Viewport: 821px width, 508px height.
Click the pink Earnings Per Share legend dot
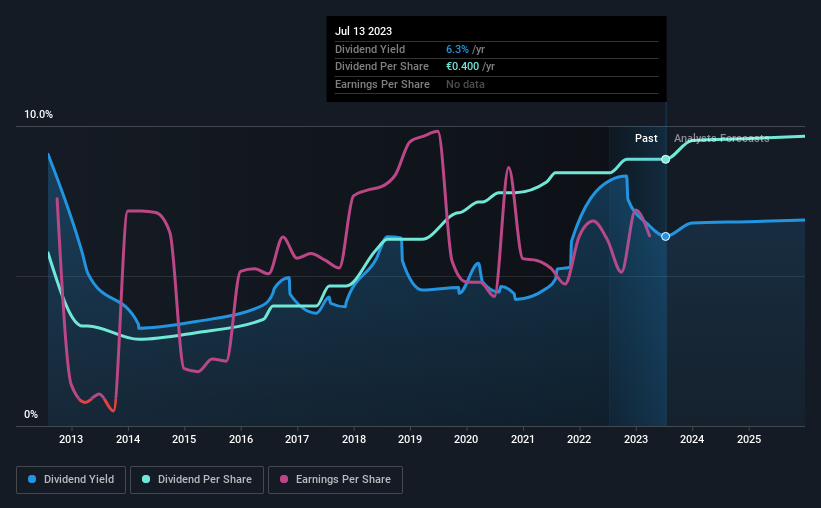(284, 479)
